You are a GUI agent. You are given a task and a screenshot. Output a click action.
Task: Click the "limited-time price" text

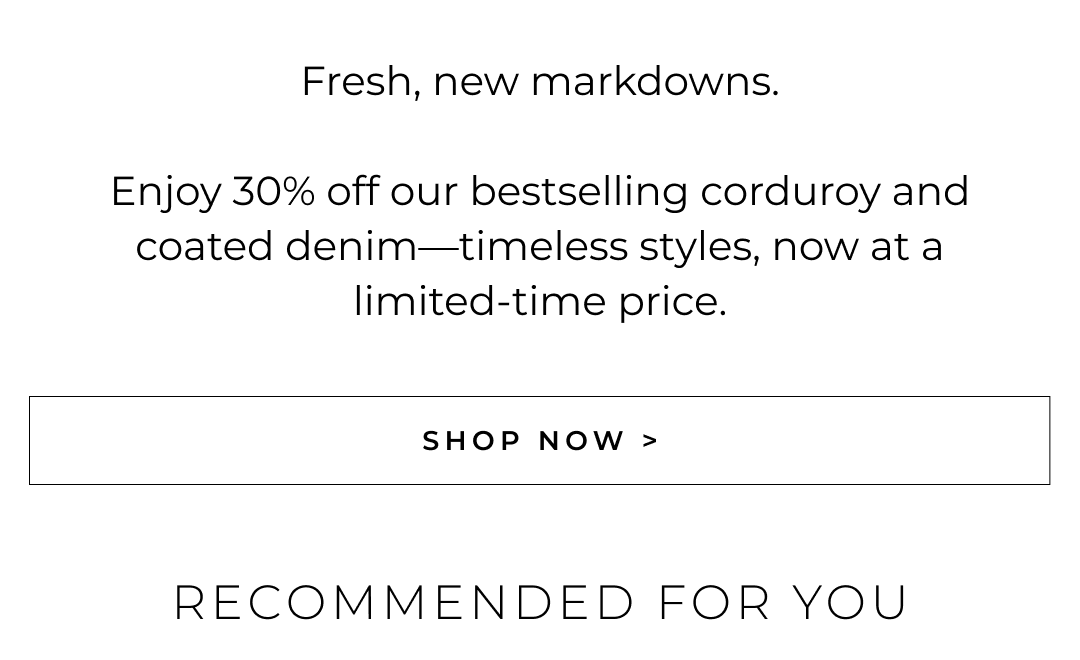540,301
